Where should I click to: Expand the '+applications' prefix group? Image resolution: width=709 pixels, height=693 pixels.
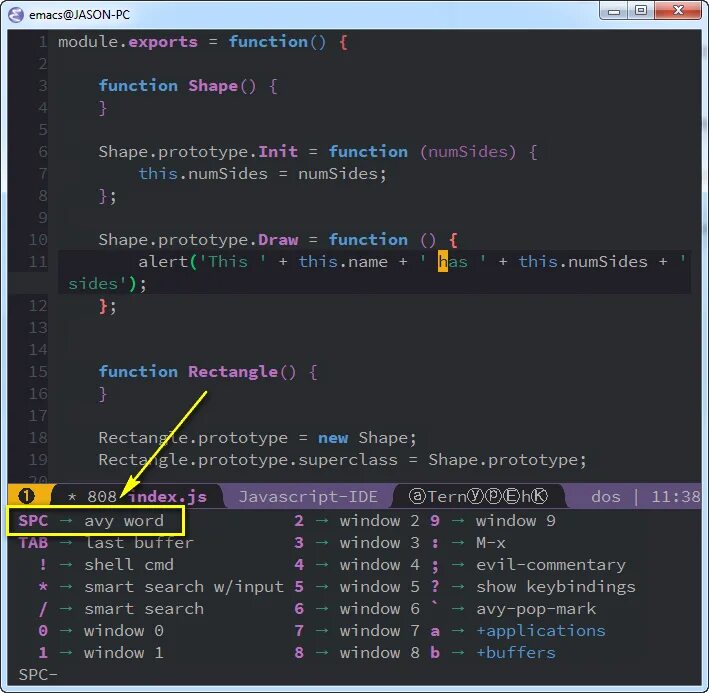pos(518,631)
